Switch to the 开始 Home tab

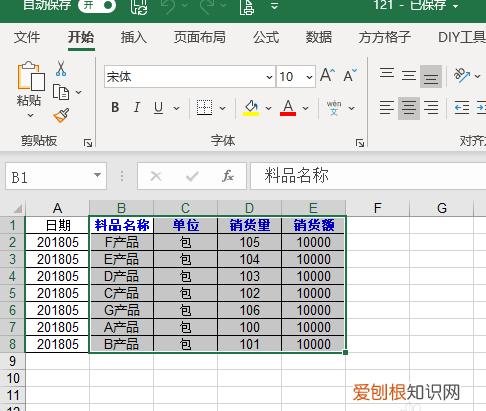point(81,37)
